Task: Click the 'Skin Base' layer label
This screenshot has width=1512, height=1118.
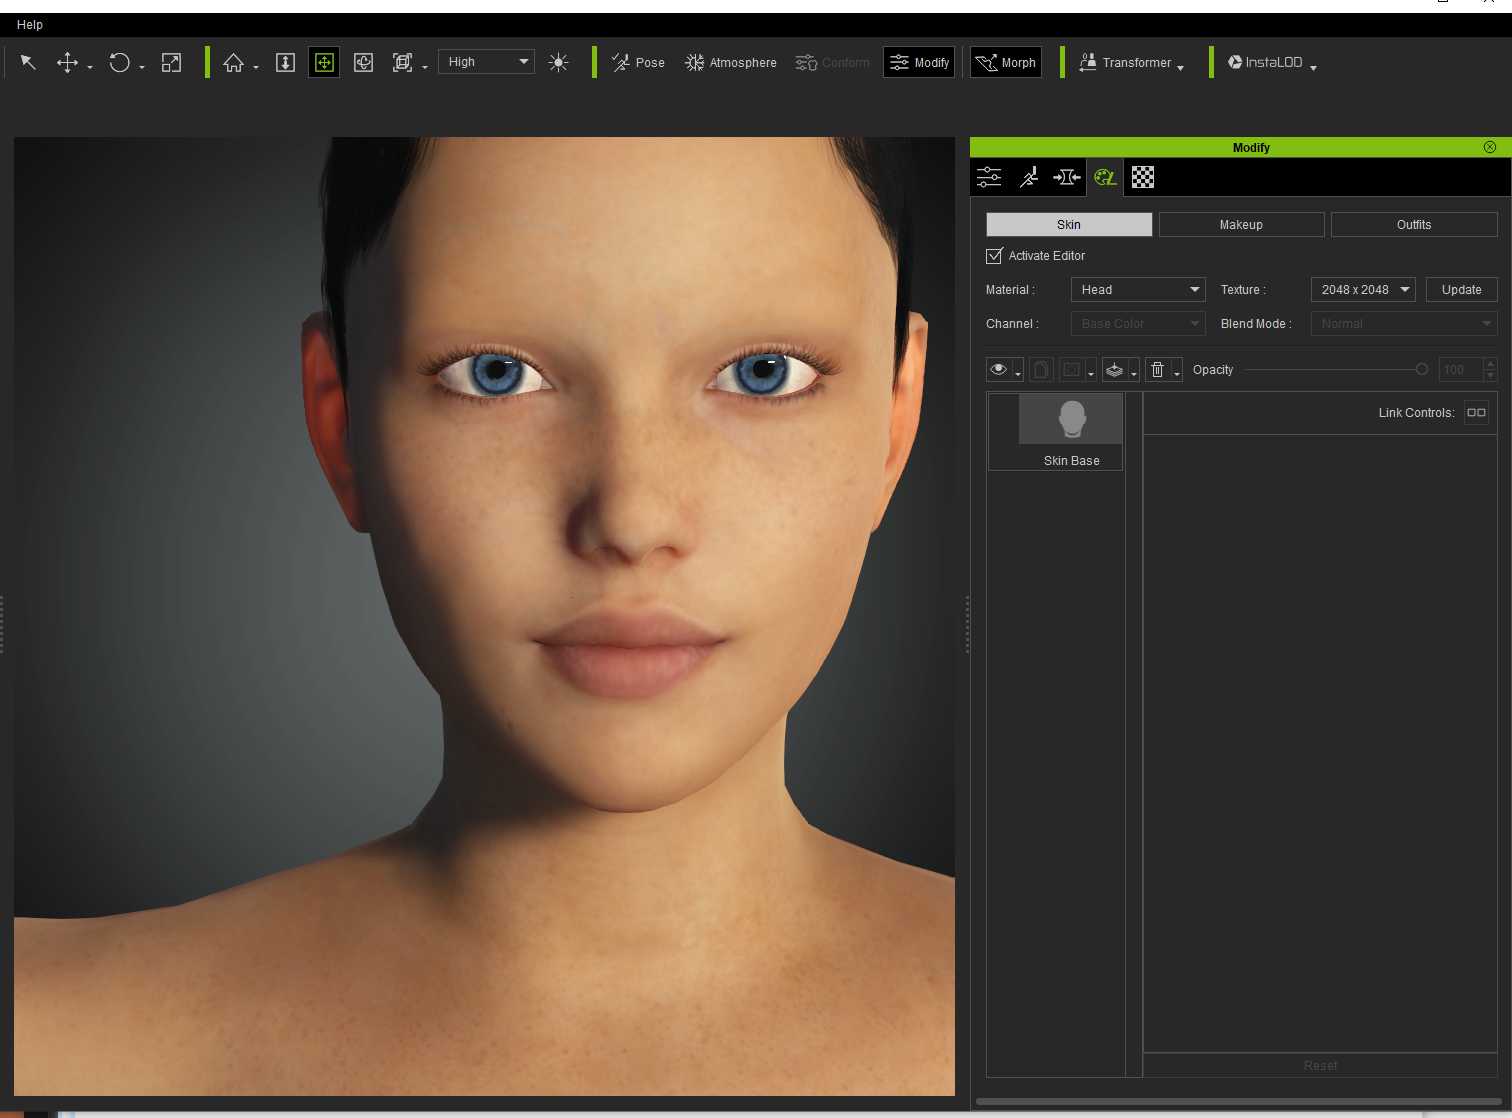Action: pos(1071,461)
